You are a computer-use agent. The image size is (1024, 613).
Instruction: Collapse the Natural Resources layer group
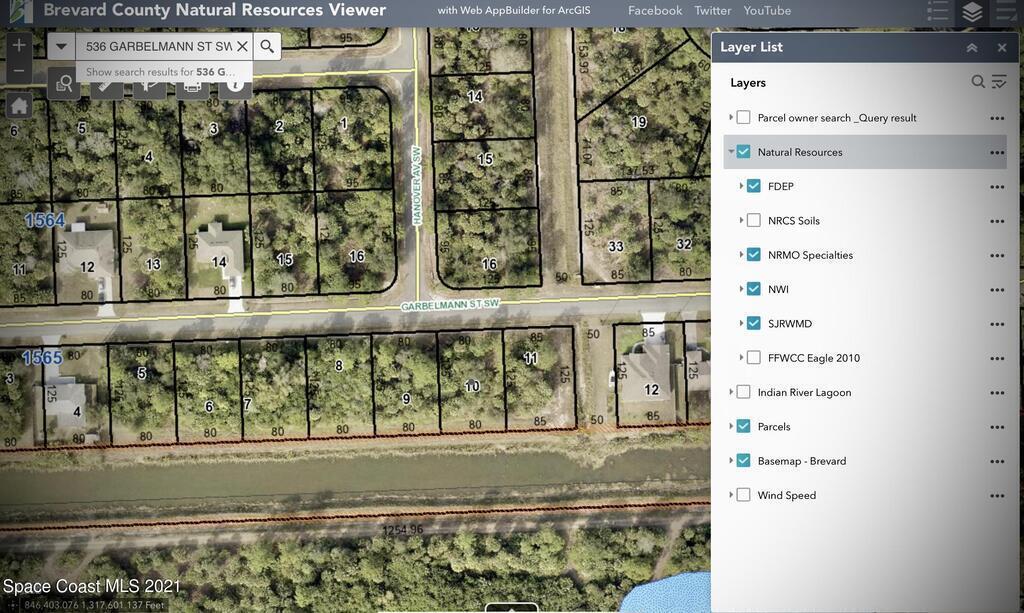[731, 152]
